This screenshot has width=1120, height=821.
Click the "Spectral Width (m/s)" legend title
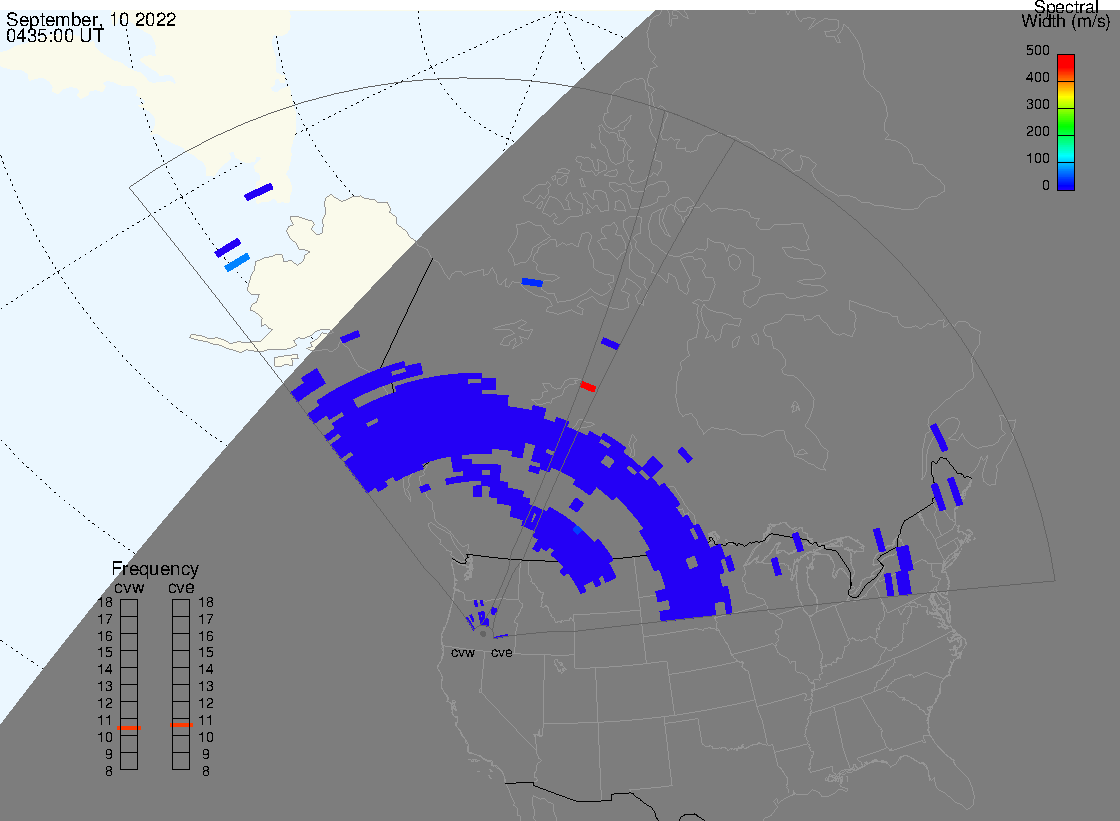(1066, 14)
